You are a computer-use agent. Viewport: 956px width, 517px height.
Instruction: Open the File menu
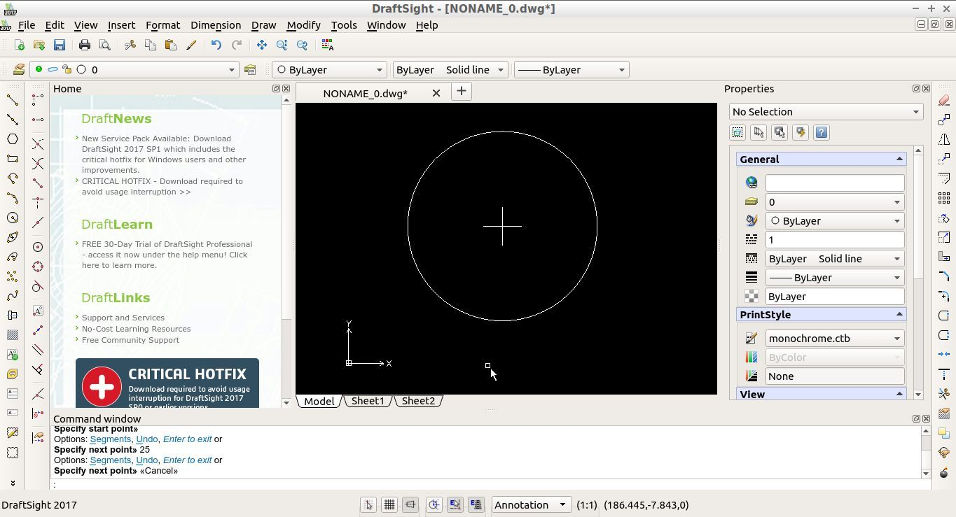point(26,25)
